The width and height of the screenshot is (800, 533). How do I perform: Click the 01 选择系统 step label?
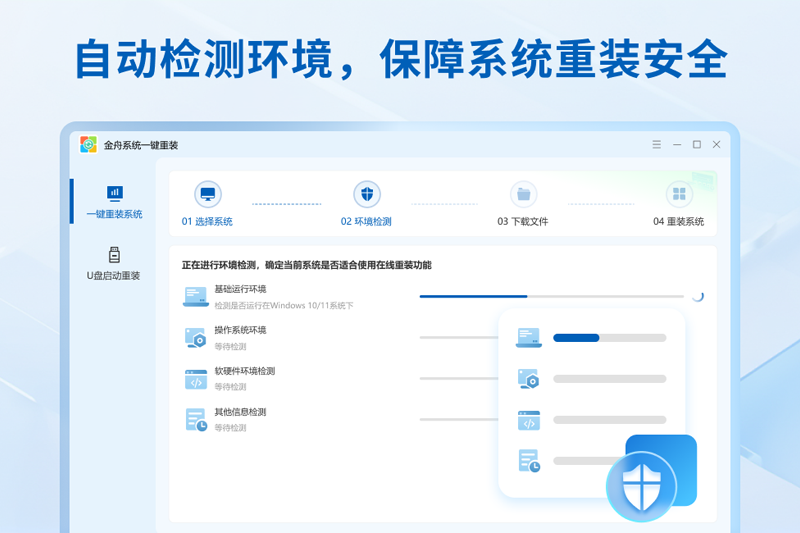point(207,222)
